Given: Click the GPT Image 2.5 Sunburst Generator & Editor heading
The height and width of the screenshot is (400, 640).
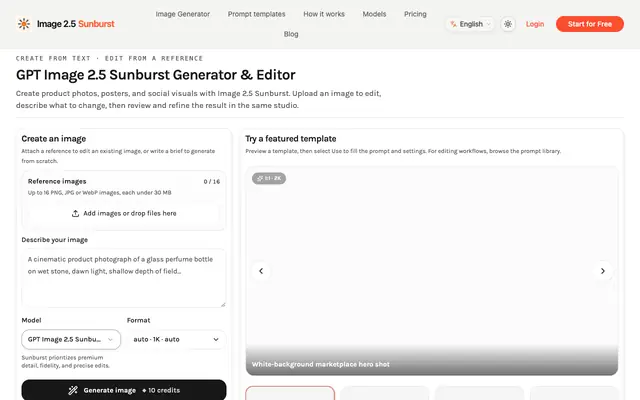Looking at the screenshot, I should tap(156, 75).
